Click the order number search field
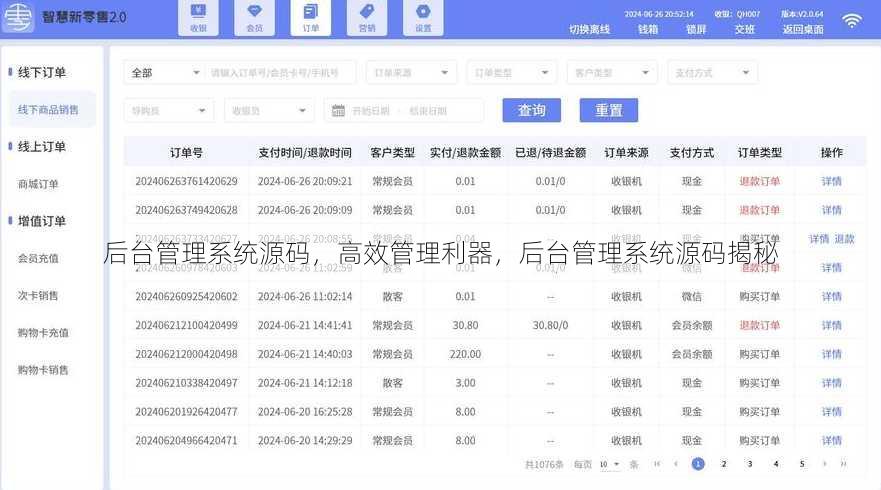The image size is (881, 490). point(280,72)
